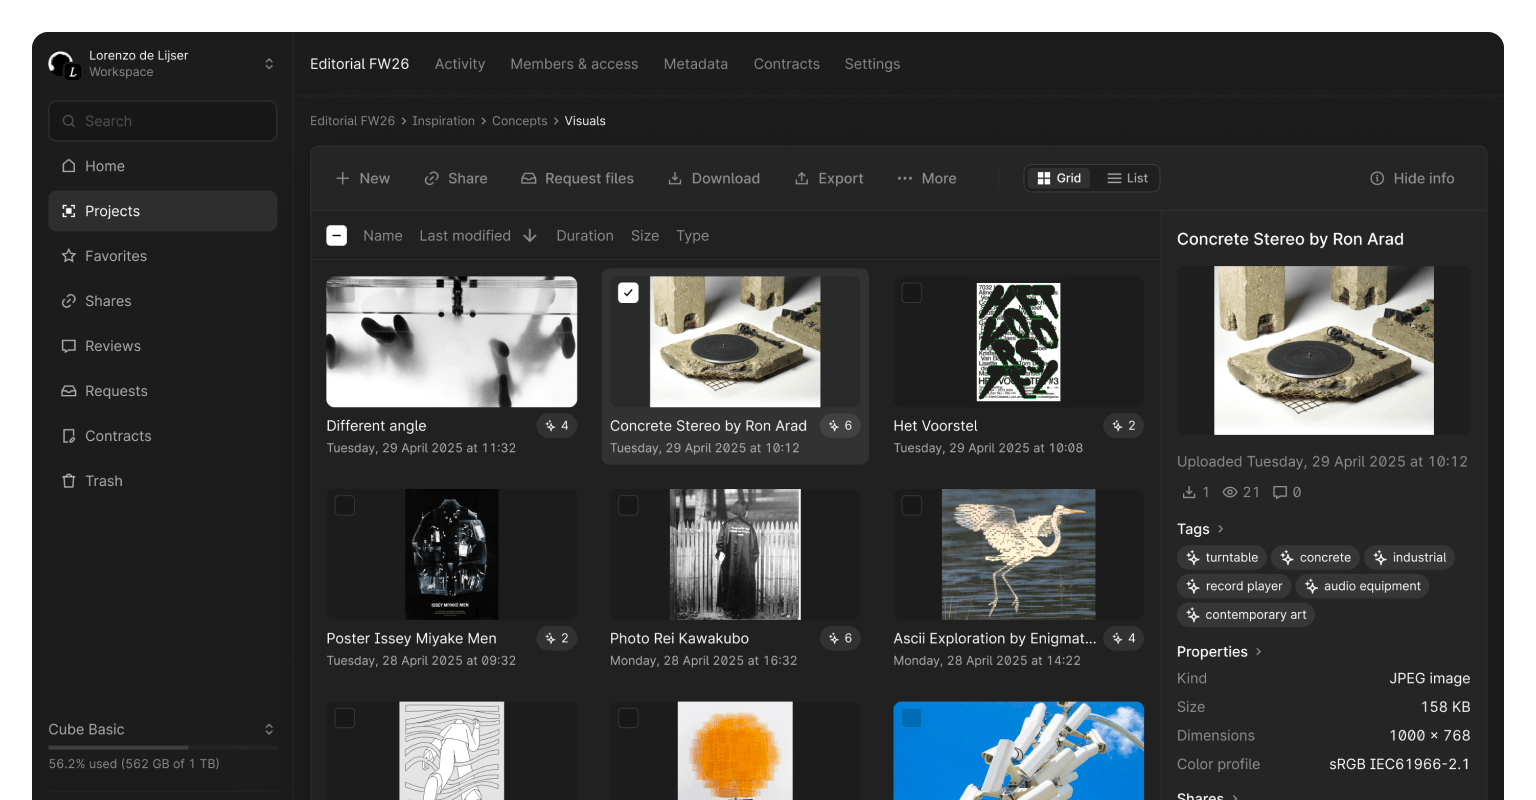Click the industrial tag
Screen dimensions: 1536x800
point(1410,558)
